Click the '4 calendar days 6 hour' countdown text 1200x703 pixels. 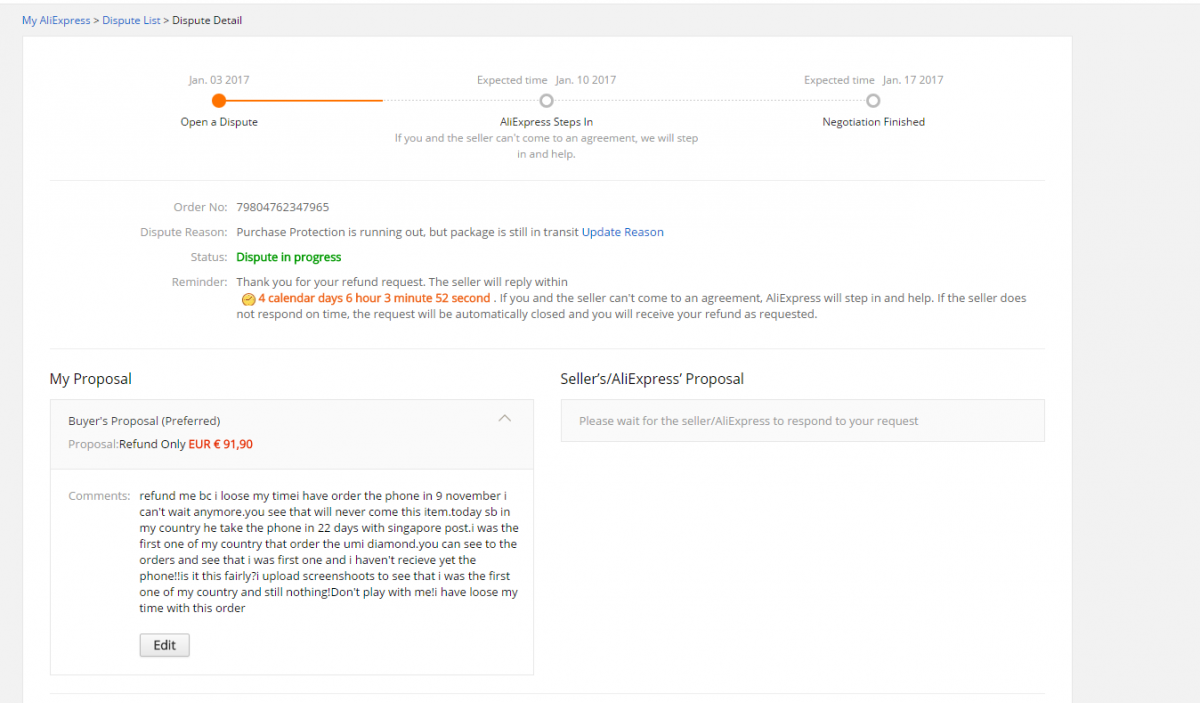[374, 298]
